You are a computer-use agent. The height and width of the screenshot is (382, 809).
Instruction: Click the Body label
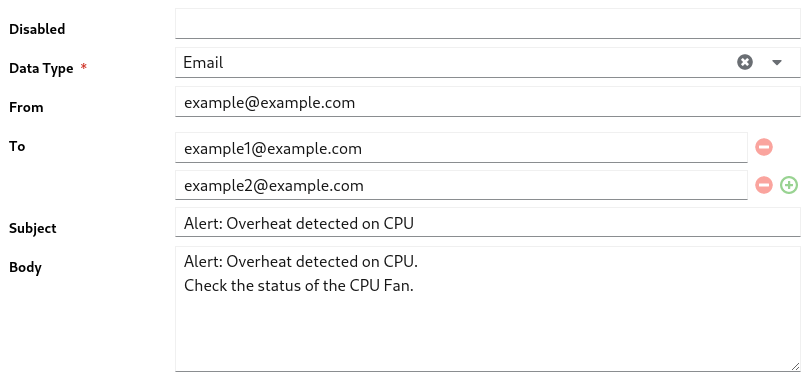(x=25, y=267)
